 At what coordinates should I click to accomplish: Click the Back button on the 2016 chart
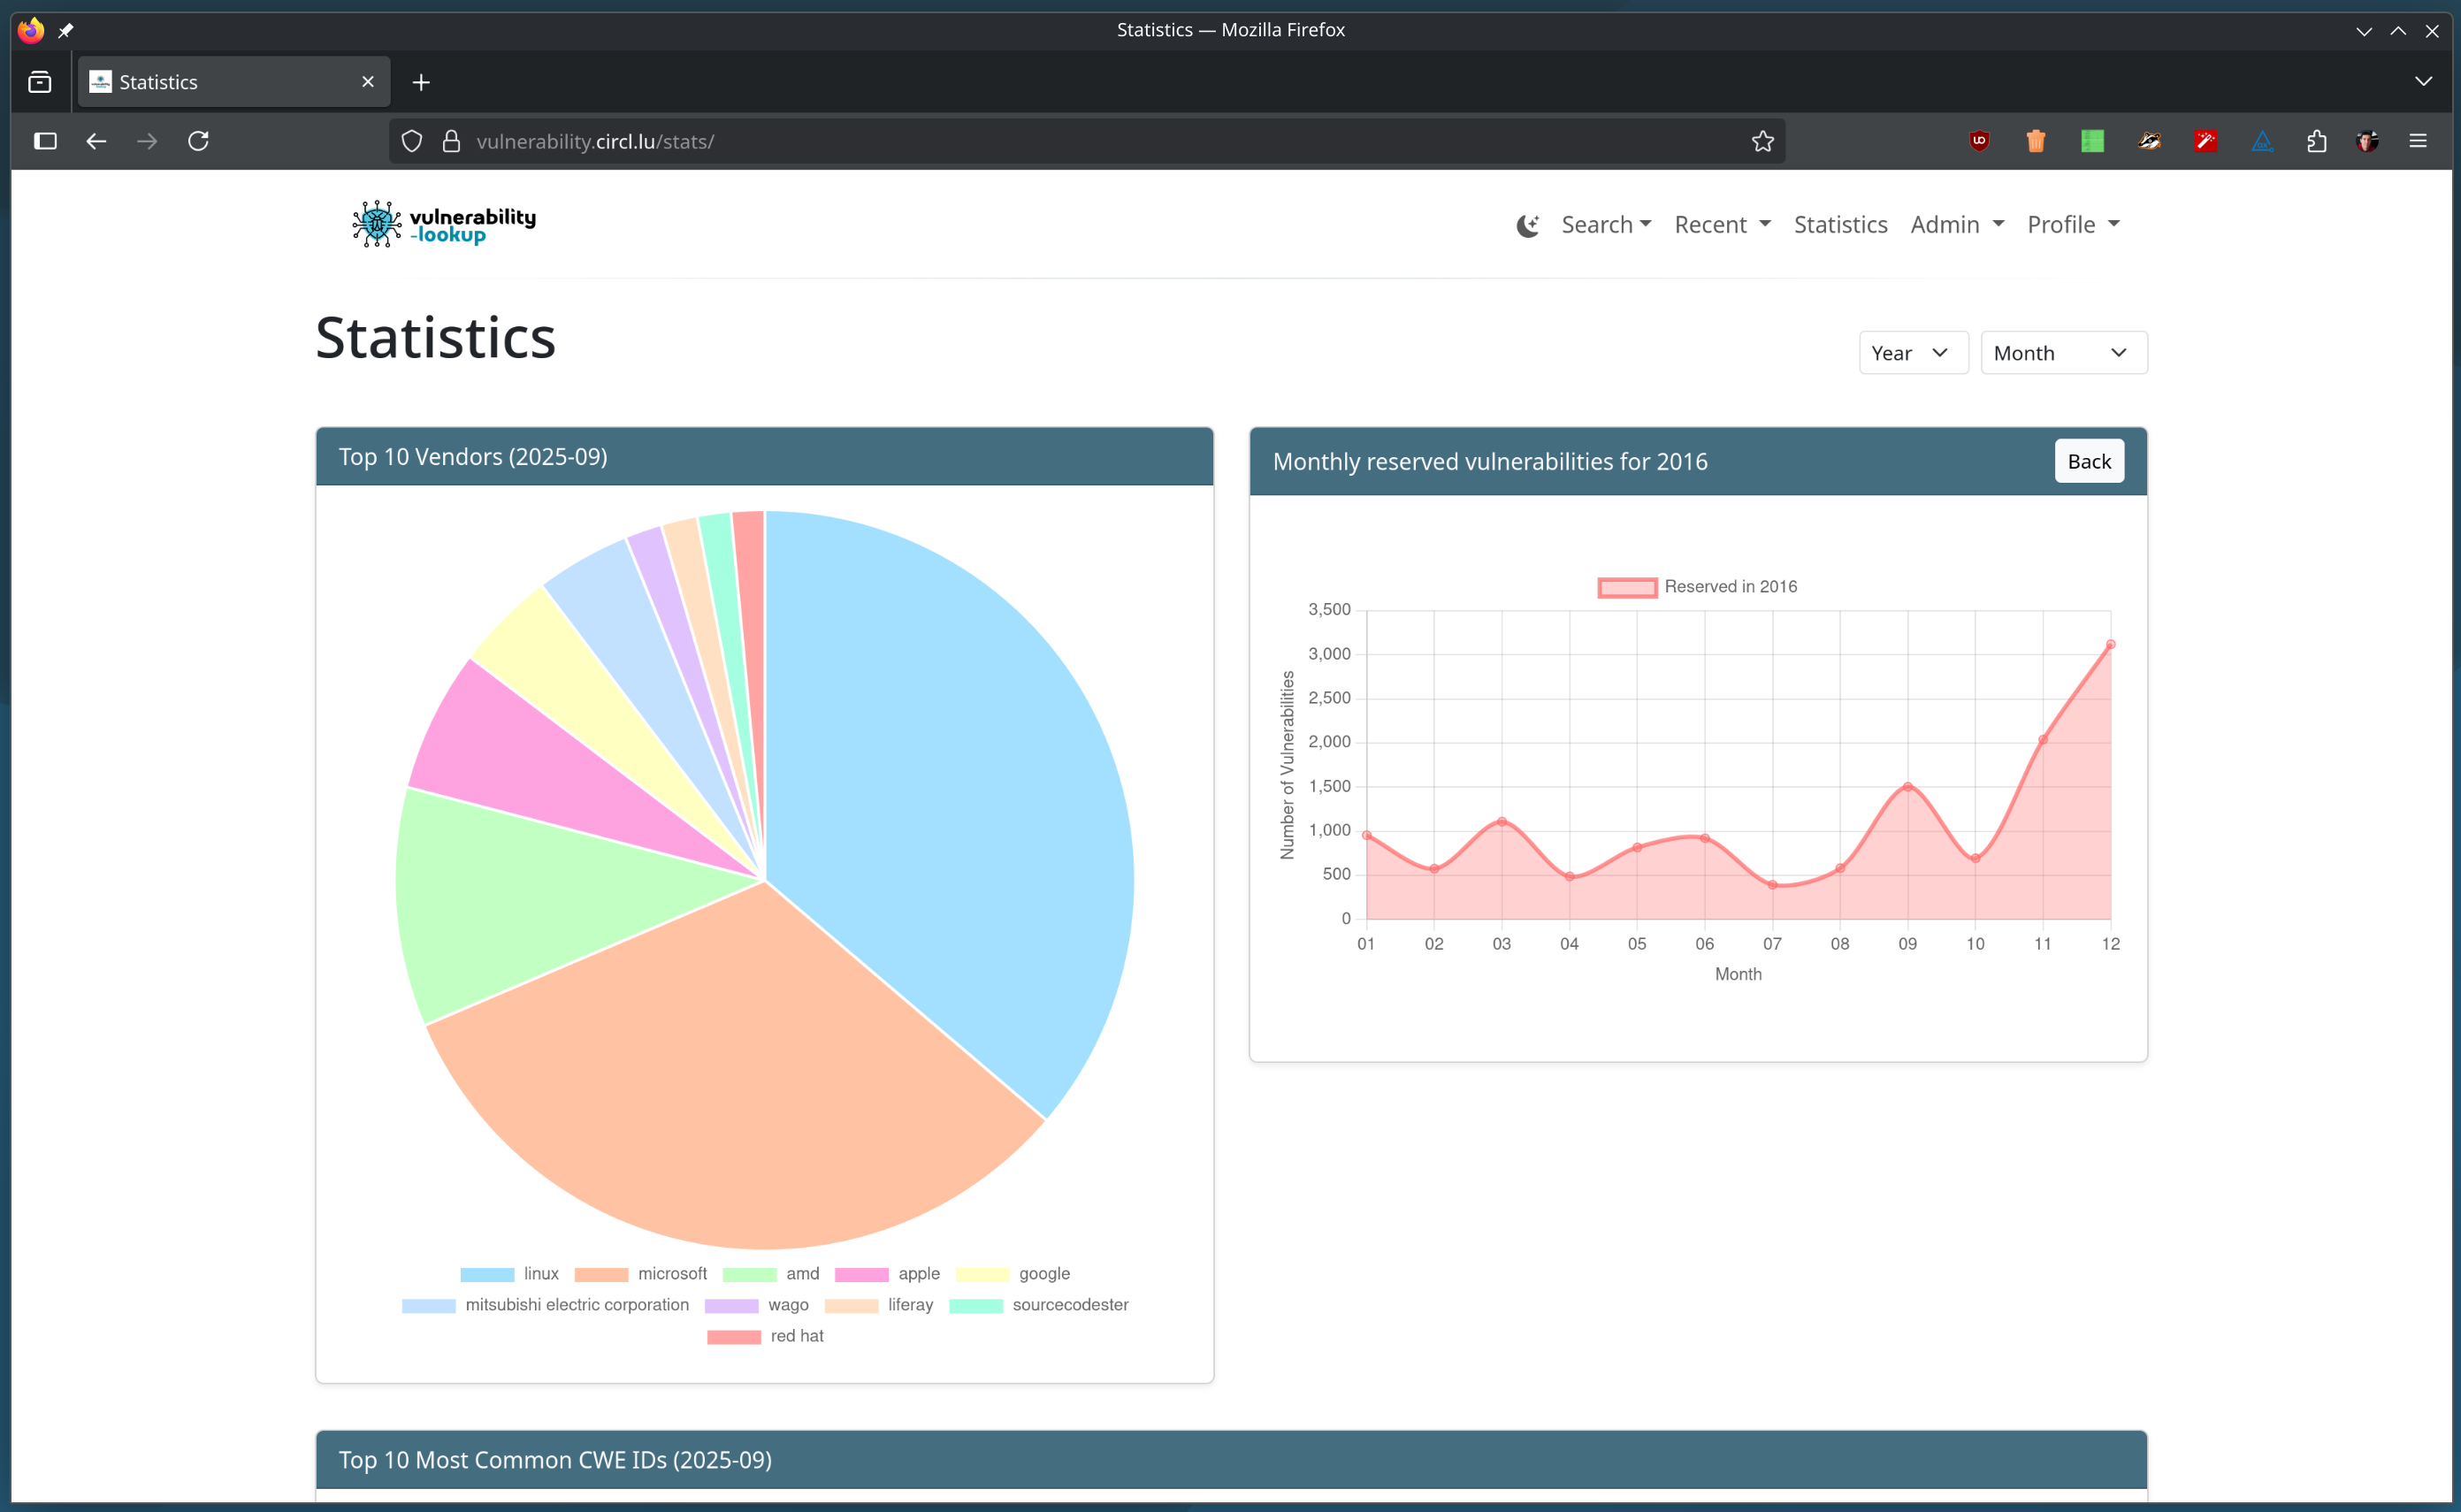[2089, 461]
